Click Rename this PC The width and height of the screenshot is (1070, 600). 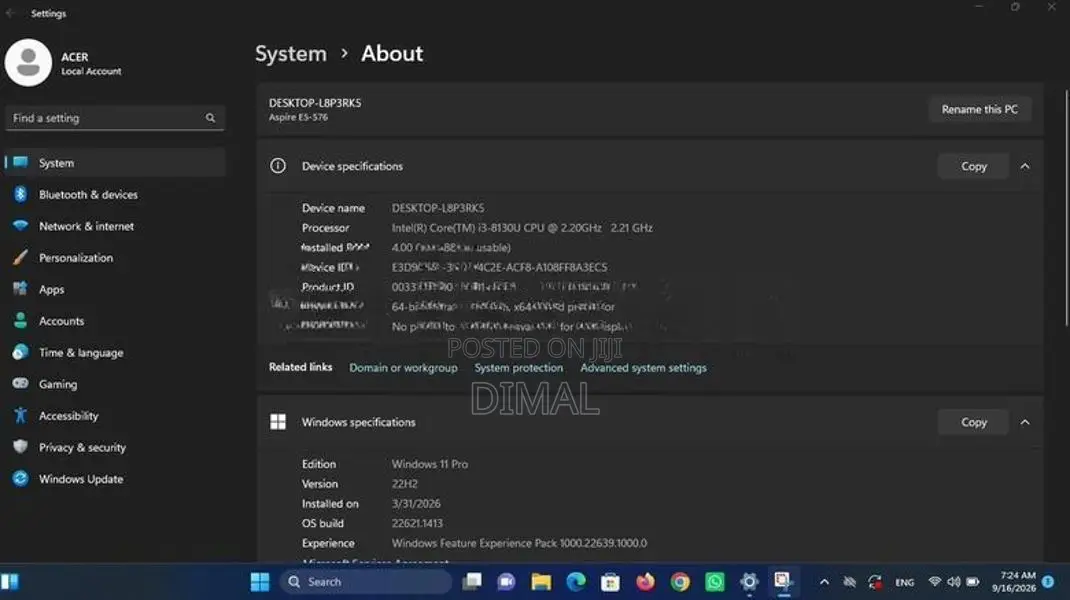(979, 110)
